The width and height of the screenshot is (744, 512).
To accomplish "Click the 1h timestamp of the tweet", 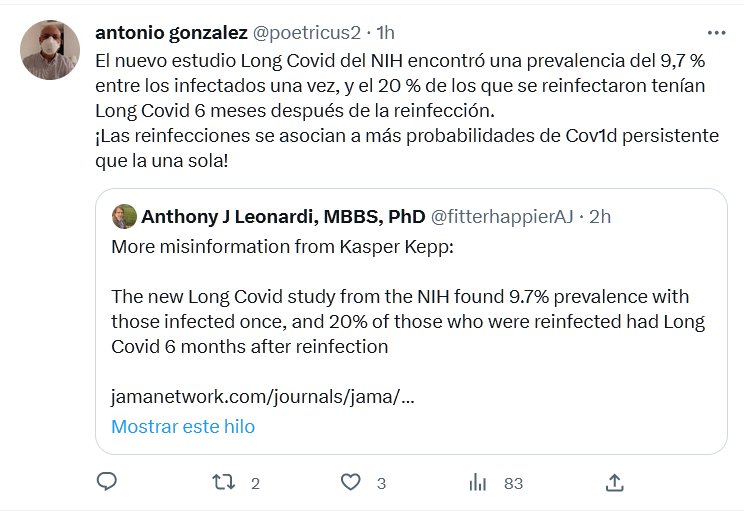I will click(x=385, y=33).
